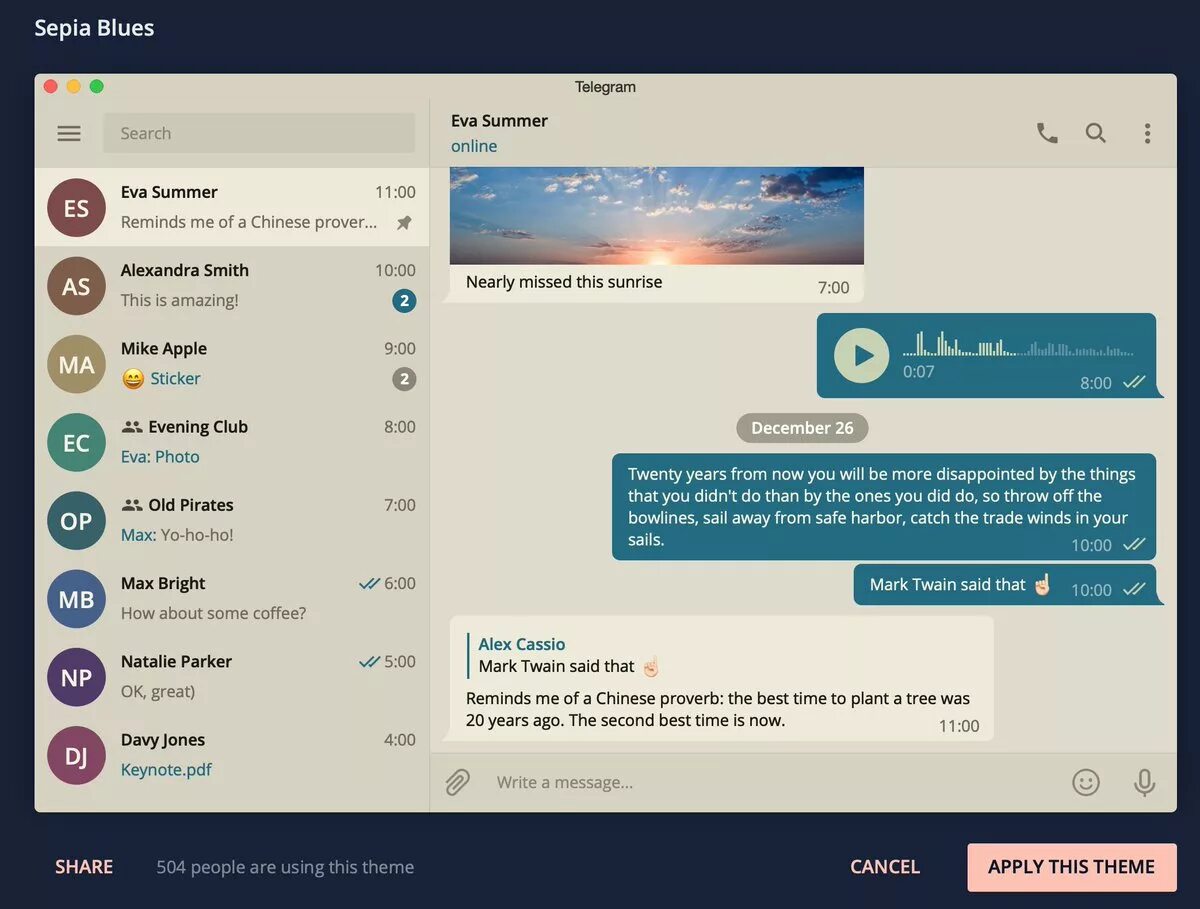
Task: Seek within the voice message waveform
Action: pyautogui.click(x=1018, y=345)
